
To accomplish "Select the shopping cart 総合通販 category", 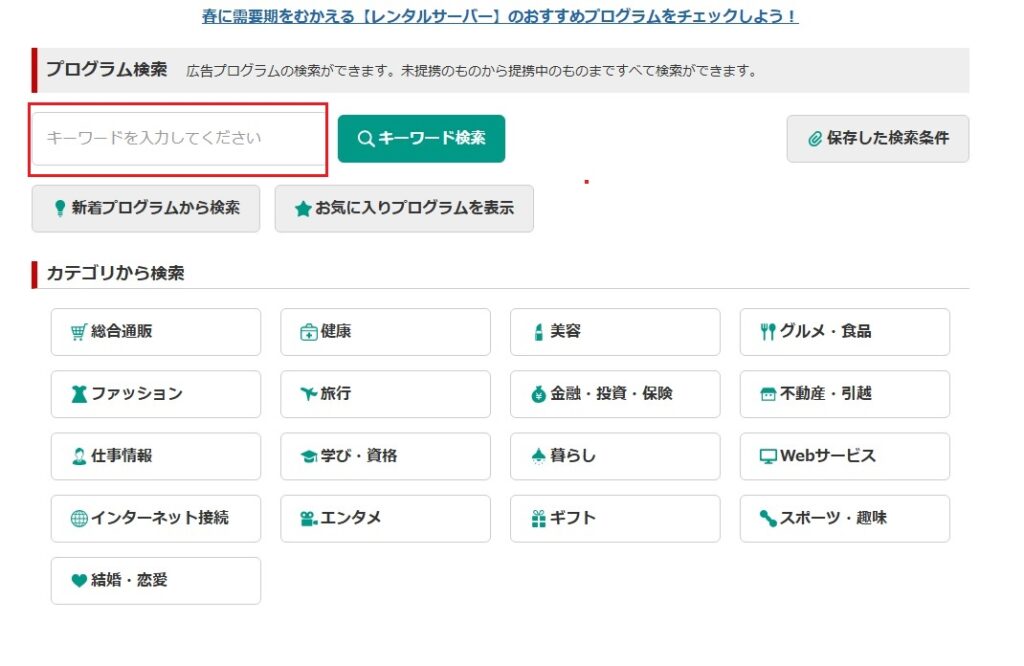I will (x=155, y=332).
